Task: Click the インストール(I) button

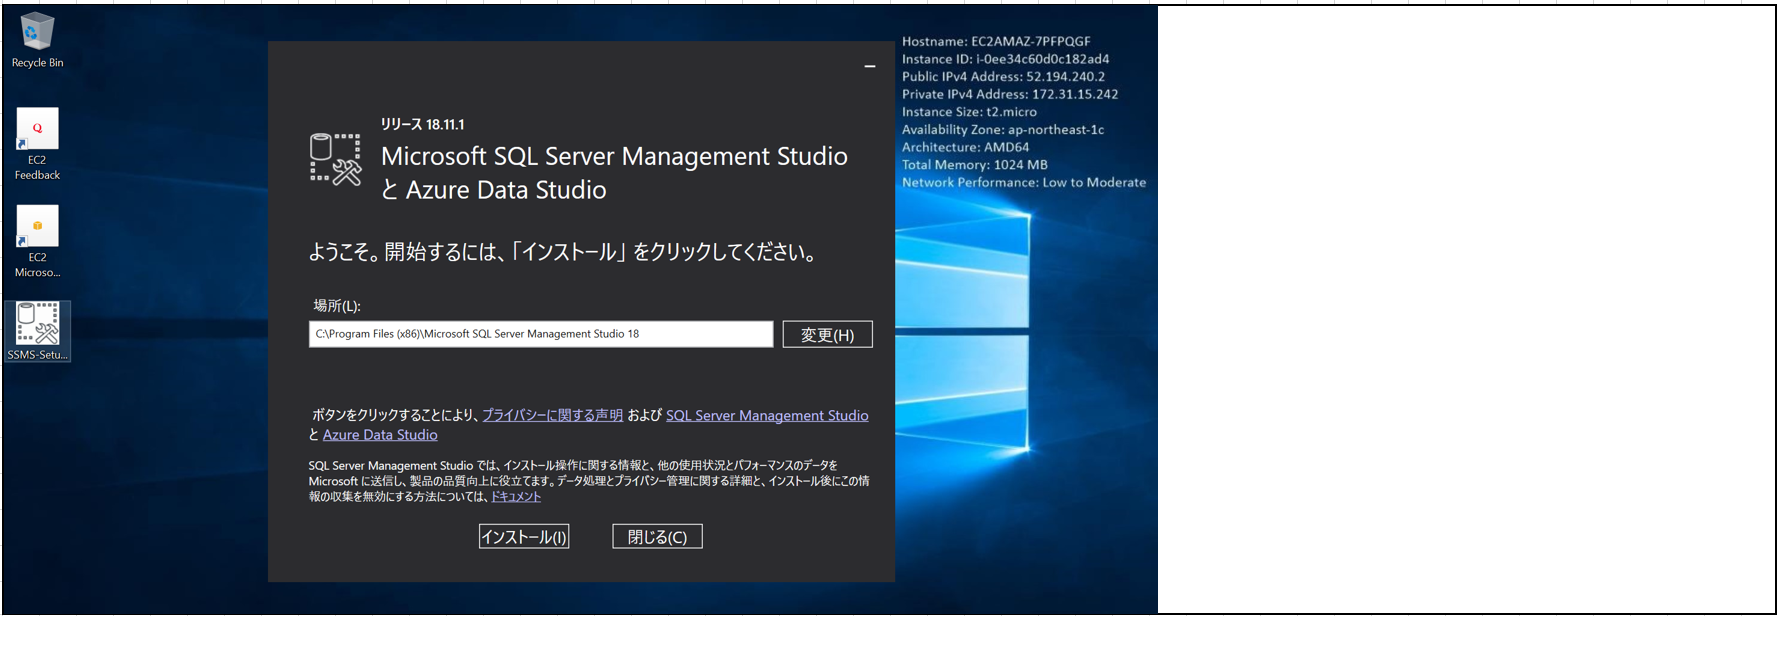Action: point(524,537)
